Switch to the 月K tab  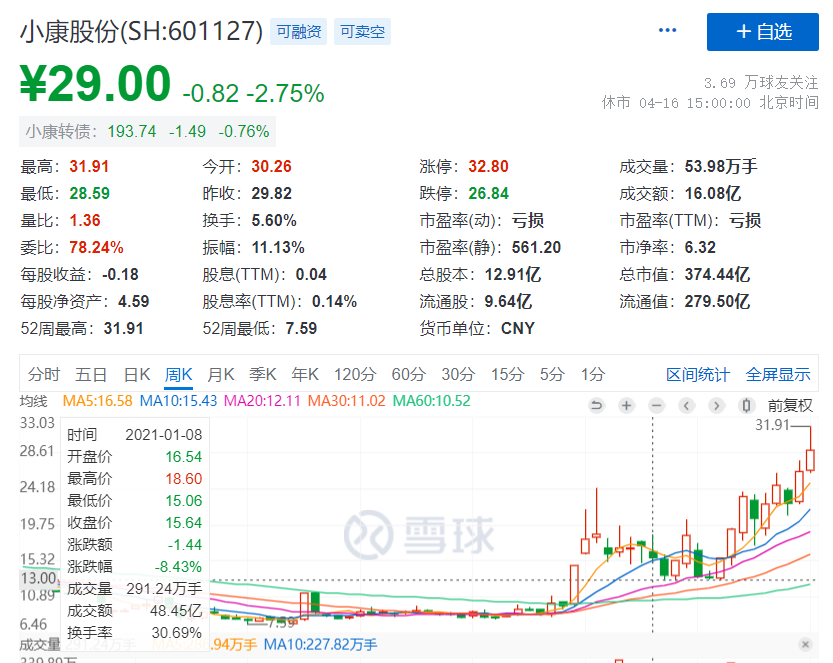[x=220, y=375]
